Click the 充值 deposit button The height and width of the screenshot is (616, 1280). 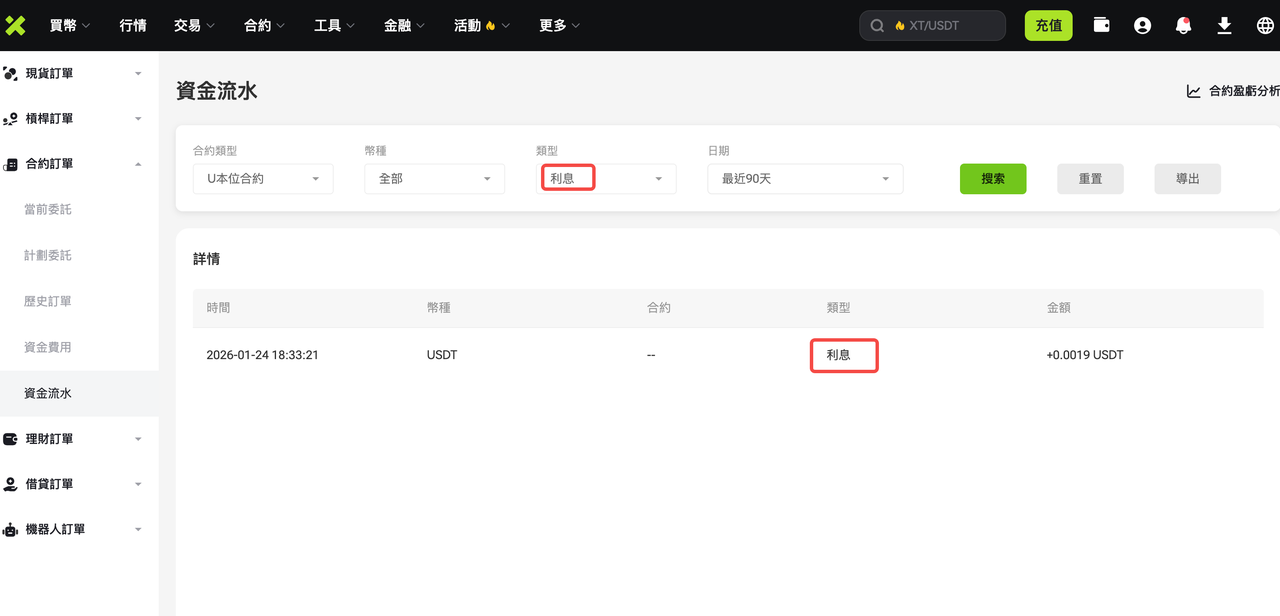1048,26
